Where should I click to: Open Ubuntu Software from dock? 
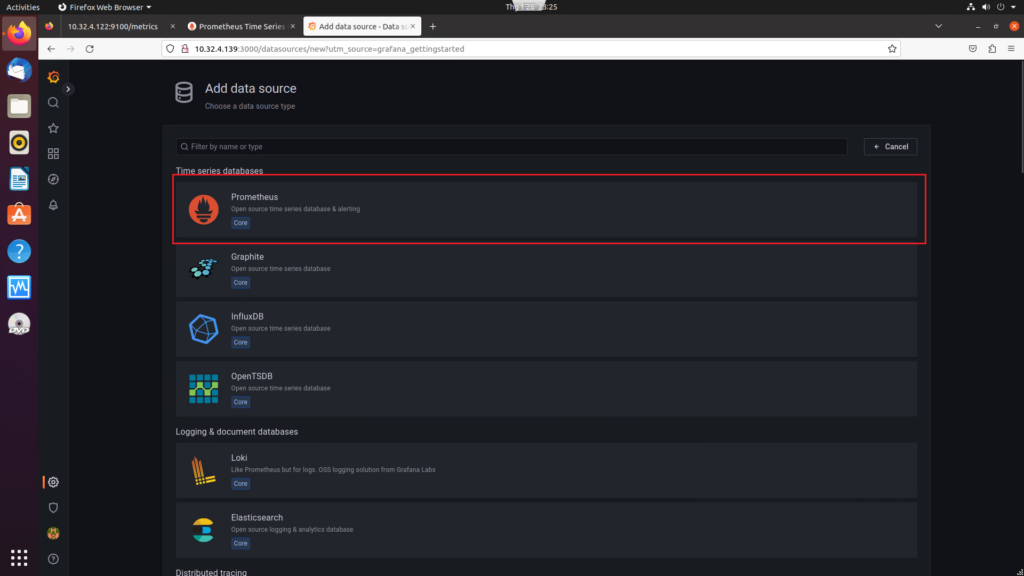[19, 215]
